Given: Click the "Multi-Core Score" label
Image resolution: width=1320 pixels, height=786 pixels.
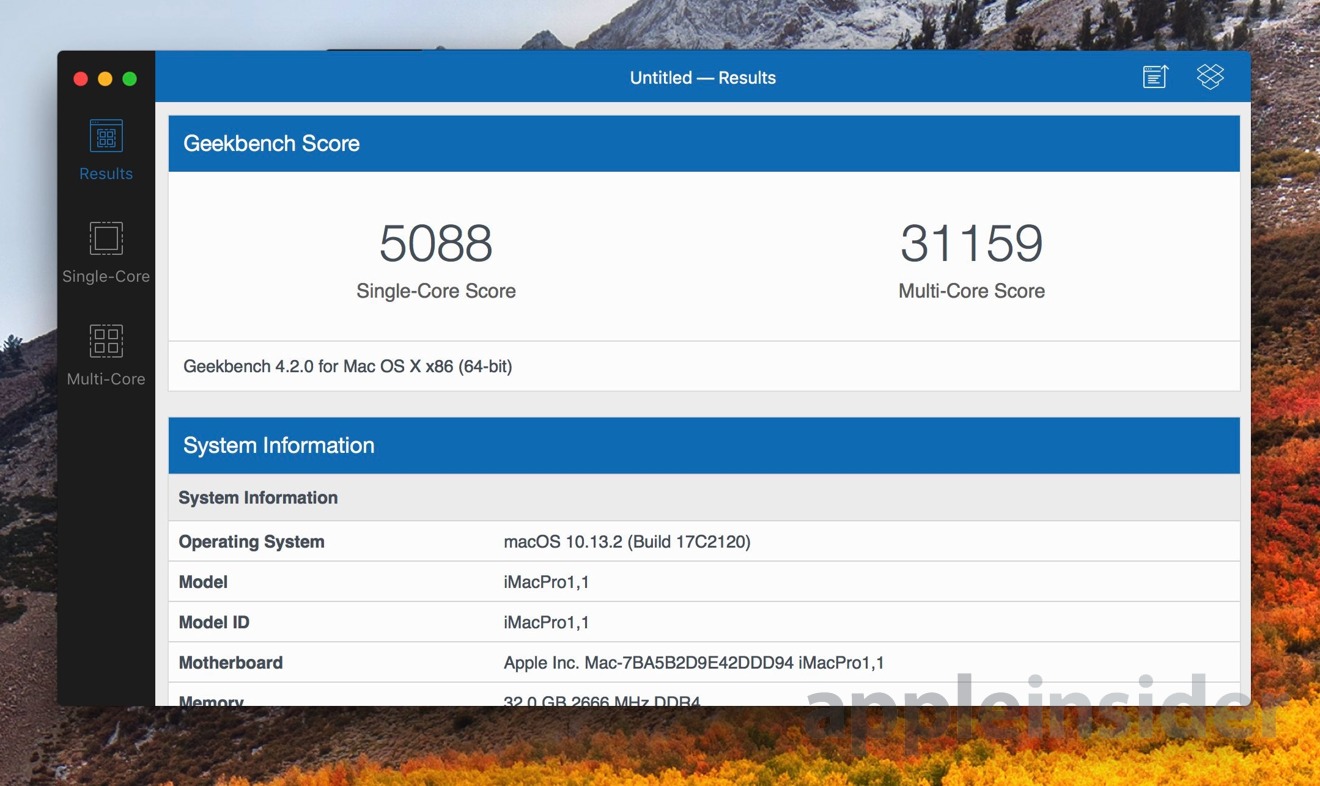Looking at the screenshot, I should click(972, 291).
